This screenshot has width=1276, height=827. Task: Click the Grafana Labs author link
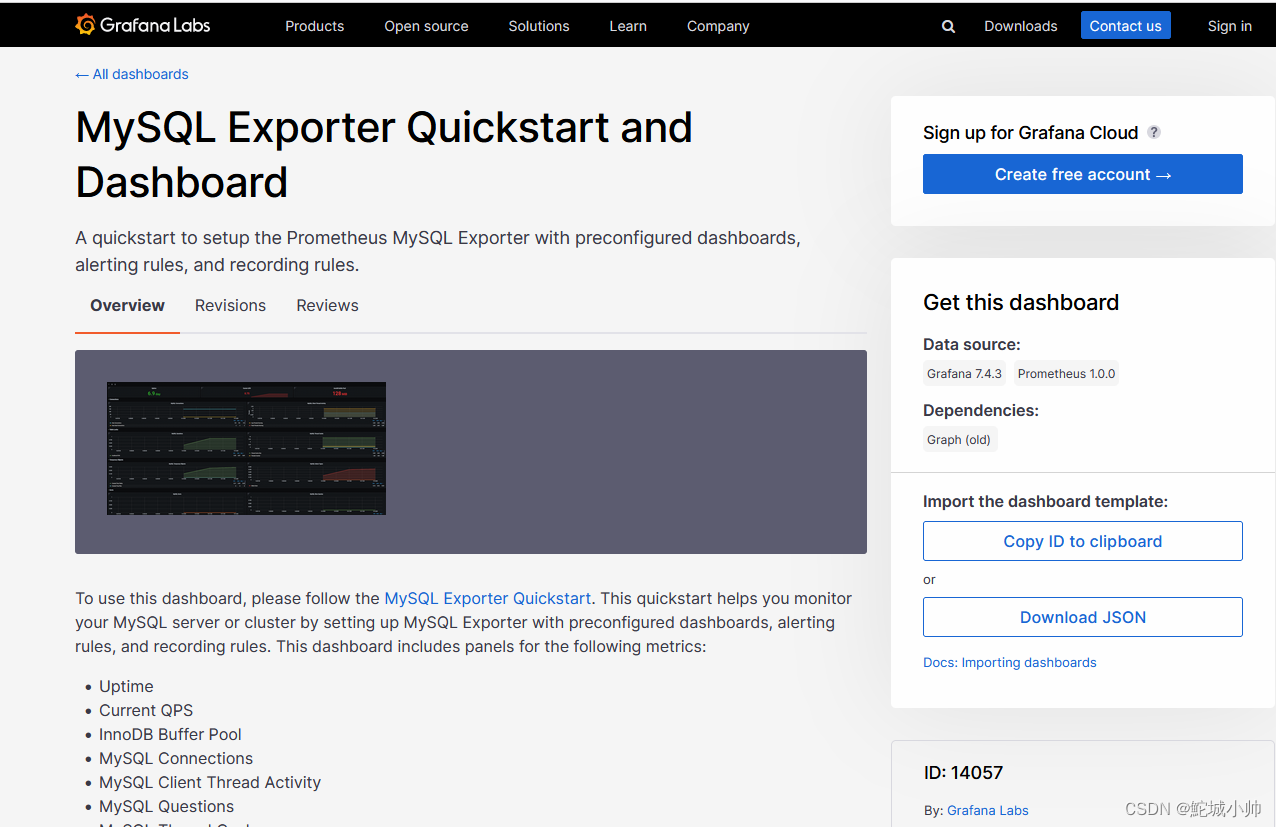(x=987, y=810)
